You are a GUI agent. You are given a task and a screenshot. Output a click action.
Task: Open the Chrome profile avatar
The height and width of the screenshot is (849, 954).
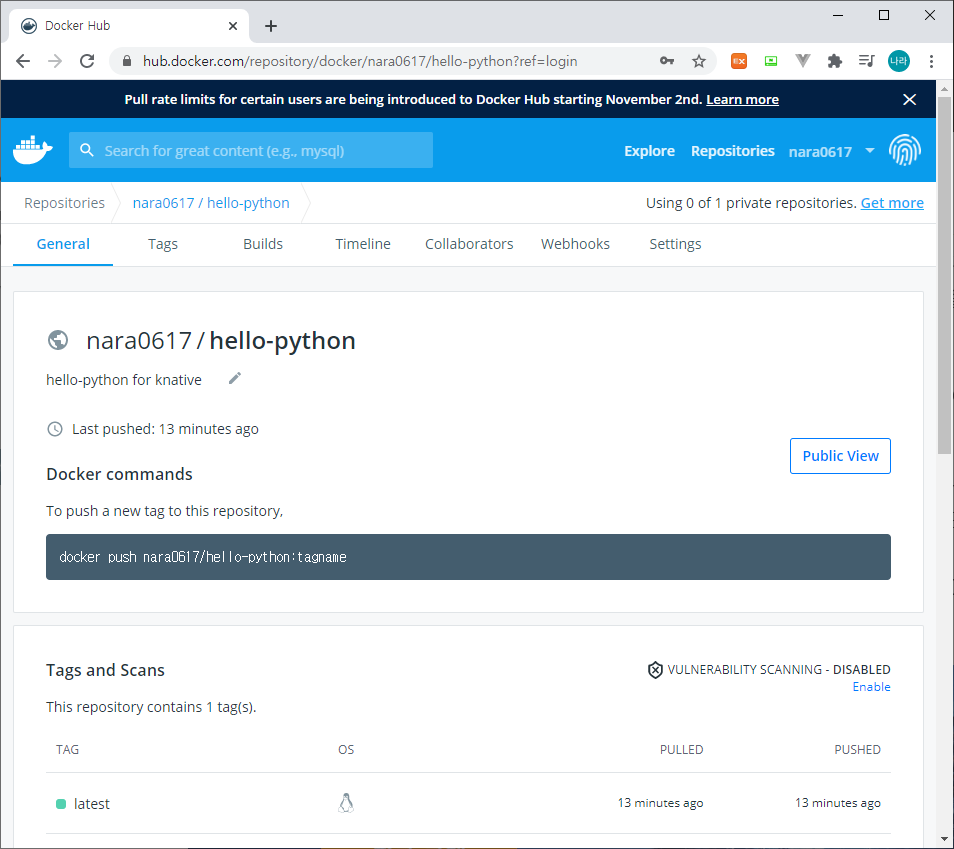(899, 61)
